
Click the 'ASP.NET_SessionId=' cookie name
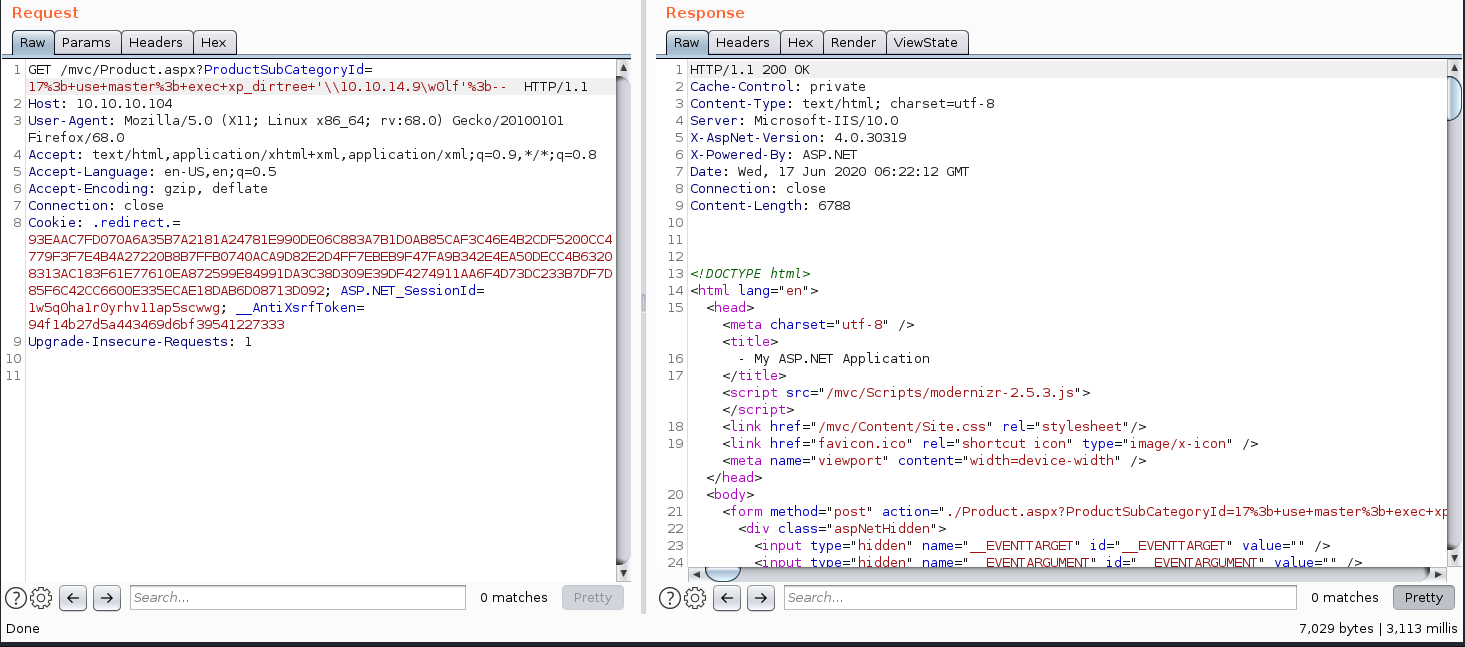pyautogui.click(x=412, y=291)
